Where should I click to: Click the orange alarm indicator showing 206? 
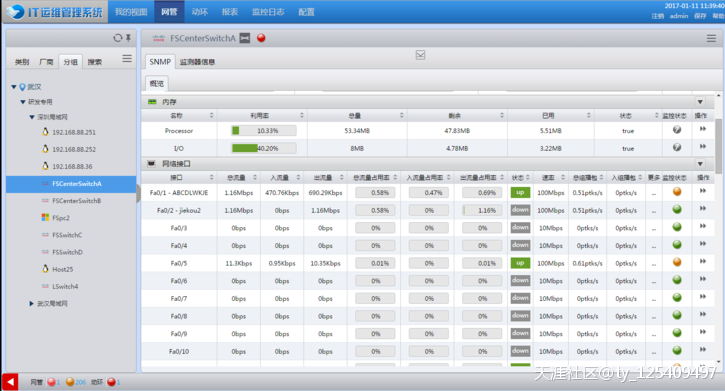pos(70,382)
